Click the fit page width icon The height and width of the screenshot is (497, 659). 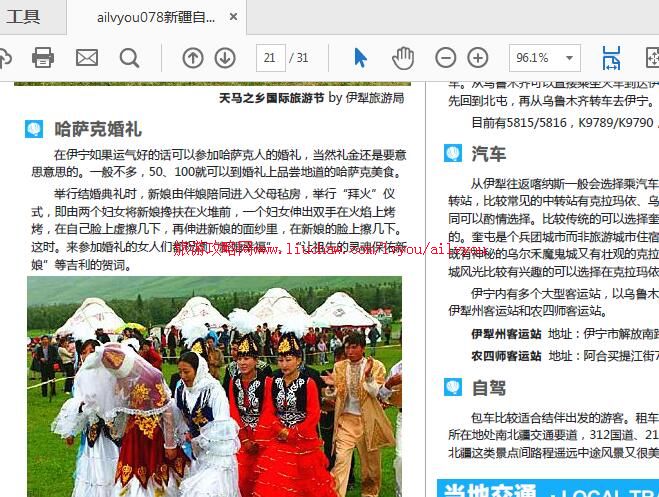[x=611, y=58]
